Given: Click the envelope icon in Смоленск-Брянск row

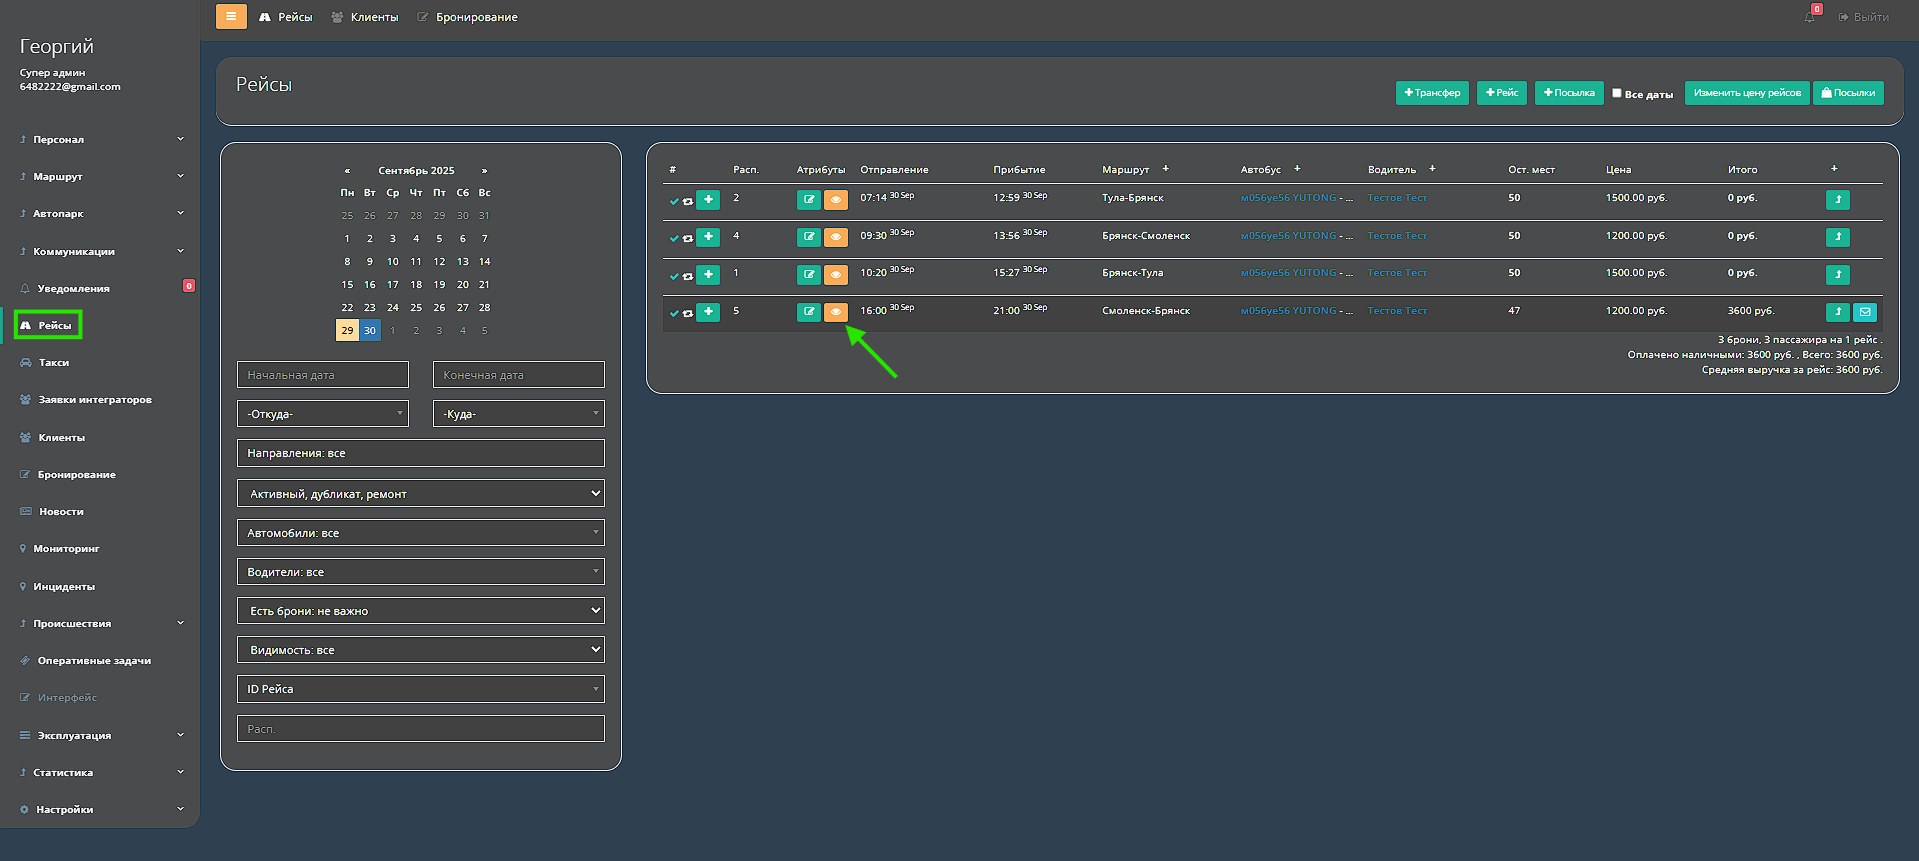Looking at the screenshot, I should (x=1864, y=312).
